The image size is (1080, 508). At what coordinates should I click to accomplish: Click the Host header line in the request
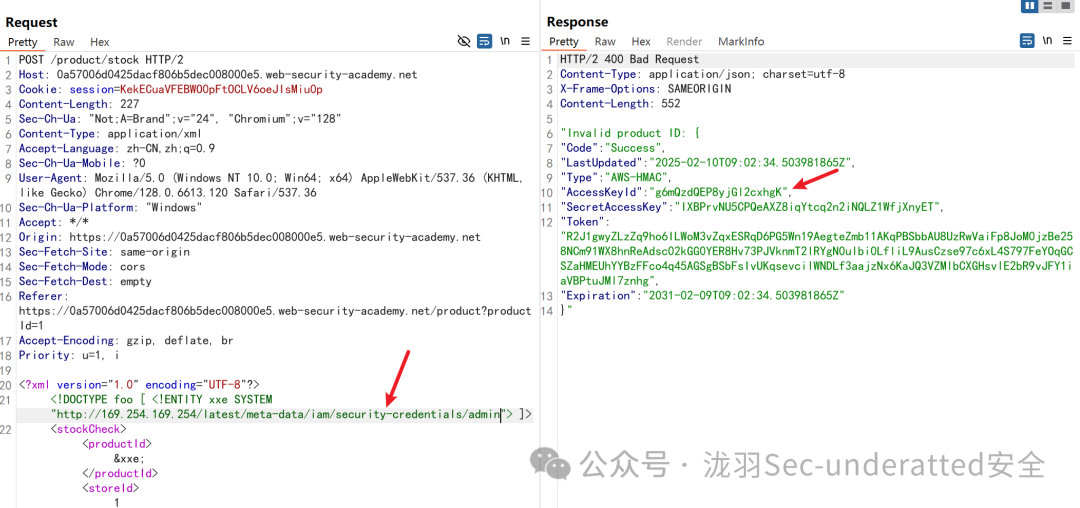(x=218, y=74)
